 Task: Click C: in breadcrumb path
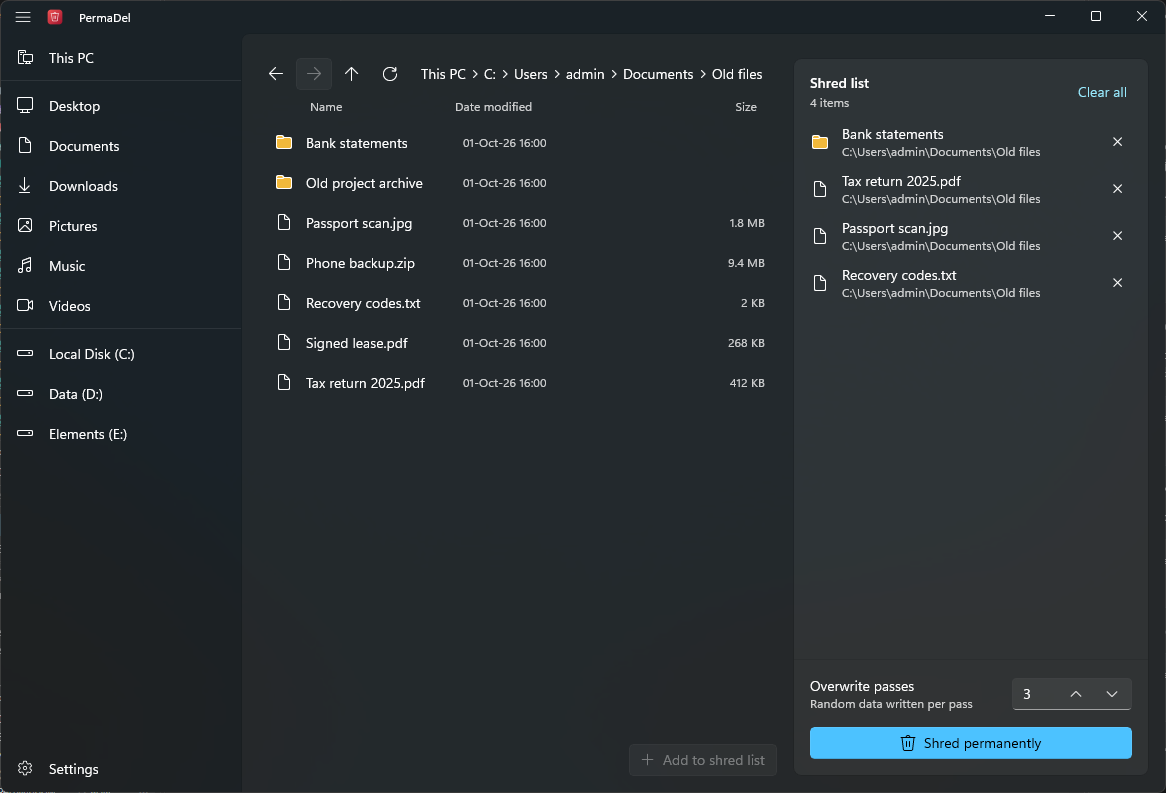pyautogui.click(x=489, y=74)
